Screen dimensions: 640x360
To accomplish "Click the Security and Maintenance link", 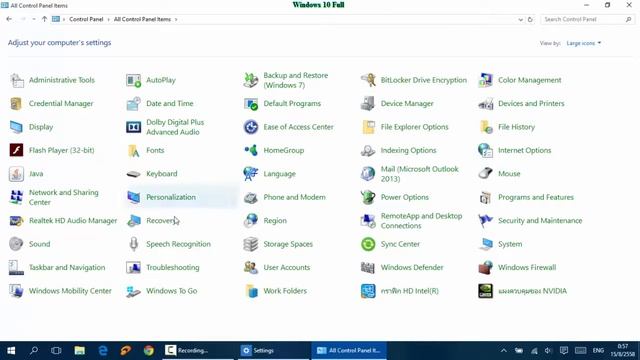I will 540,220.
